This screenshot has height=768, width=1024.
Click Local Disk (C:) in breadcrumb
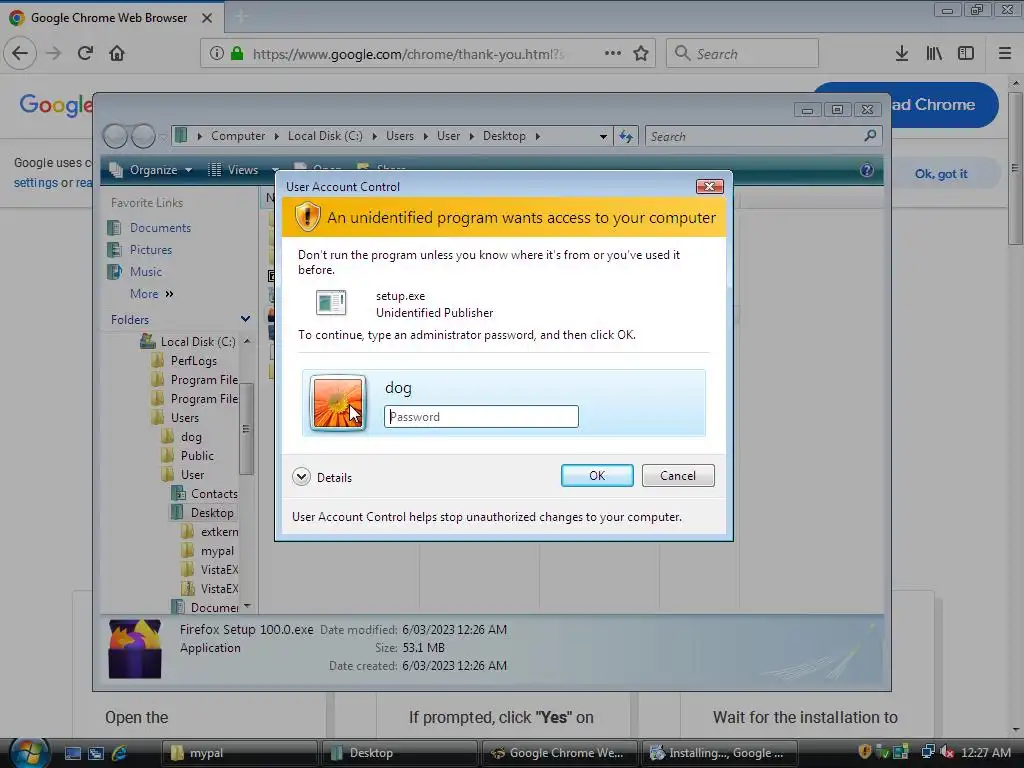point(325,136)
